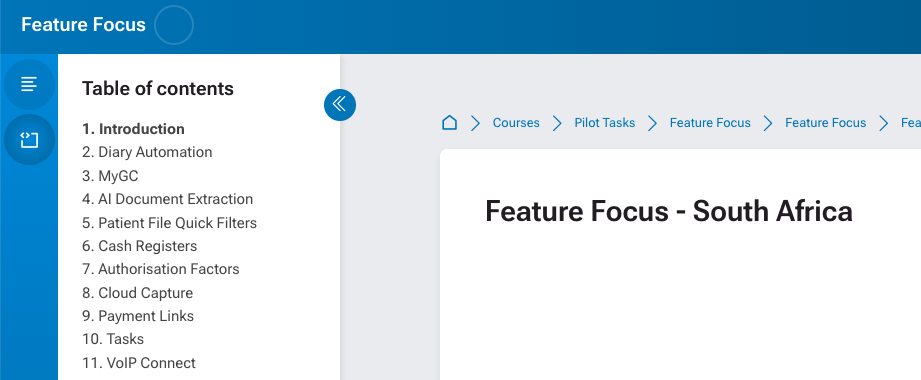The height and width of the screenshot is (380, 921).
Task: Open chapter 2. Diary Automation
Action: click(x=147, y=152)
